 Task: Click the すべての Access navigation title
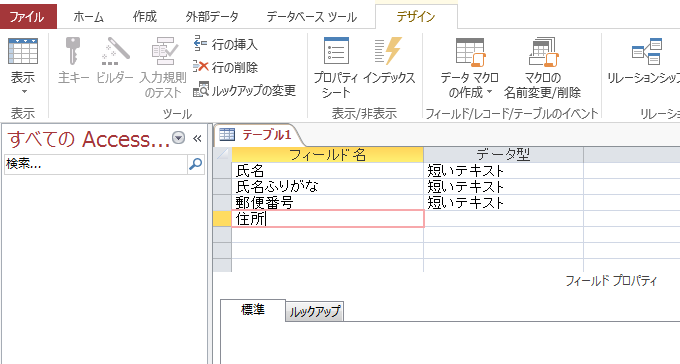point(88,139)
